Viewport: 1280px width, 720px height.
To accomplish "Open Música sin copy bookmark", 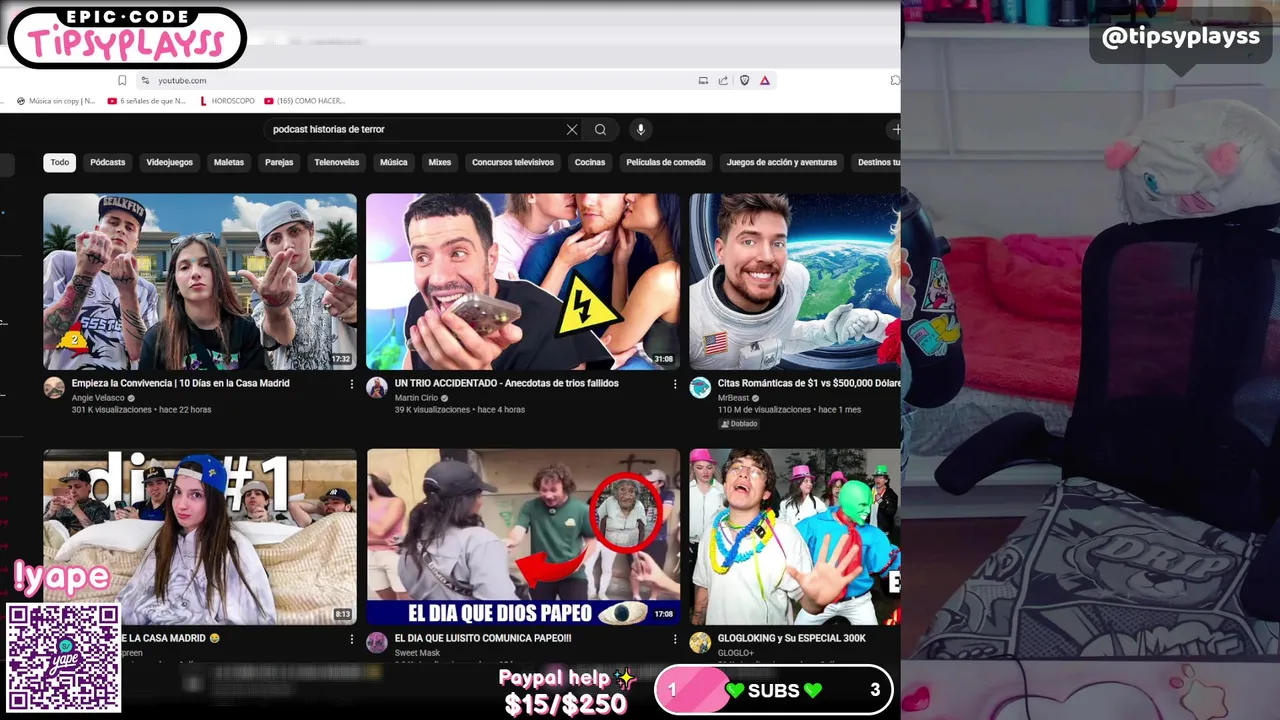I will pyautogui.click(x=56, y=101).
